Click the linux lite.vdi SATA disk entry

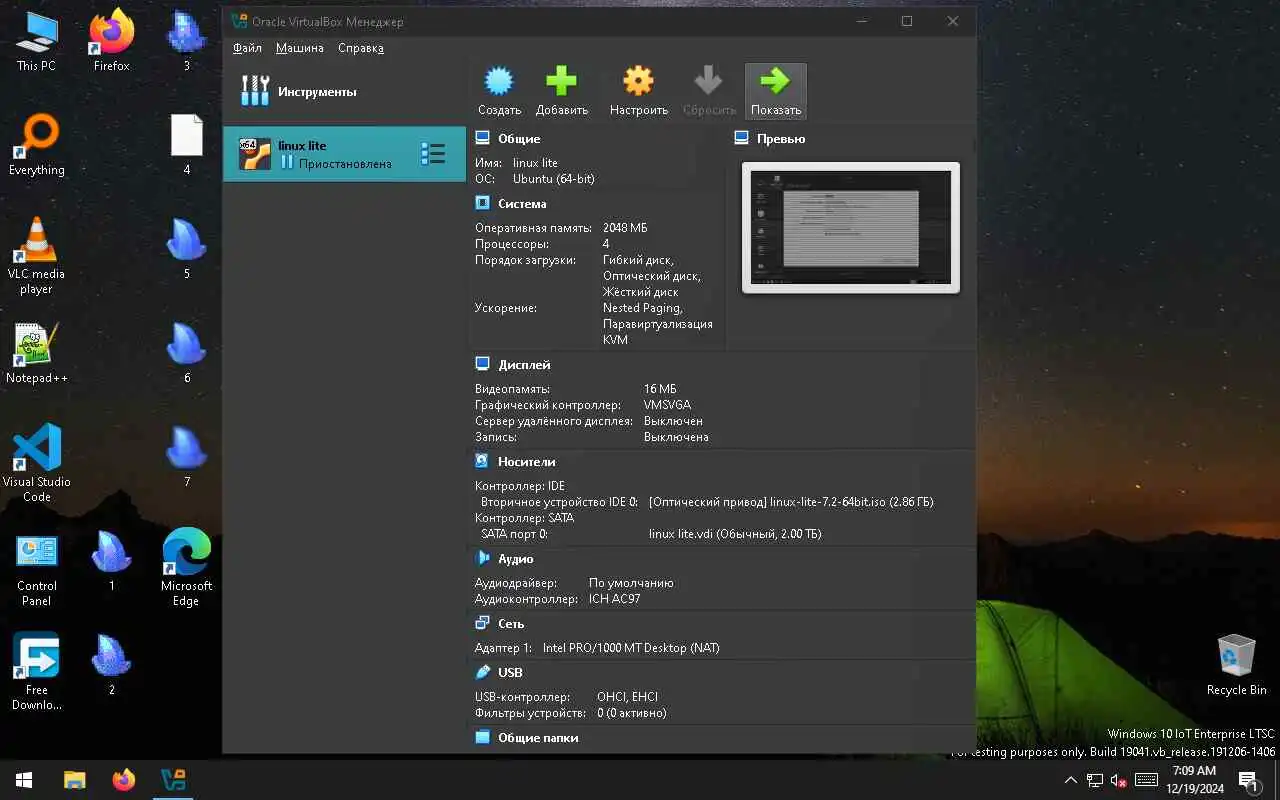pos(735,534)
